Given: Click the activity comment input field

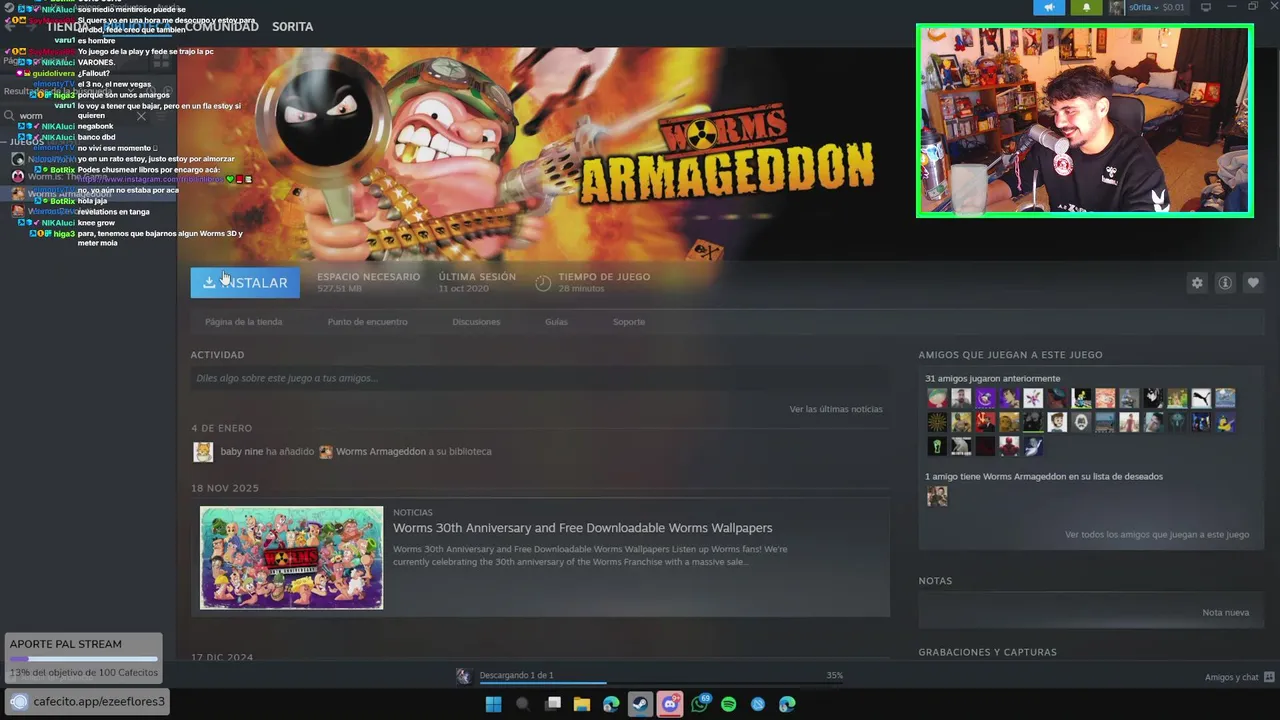Looking at the screenshot, I should [x=539, y=379].
